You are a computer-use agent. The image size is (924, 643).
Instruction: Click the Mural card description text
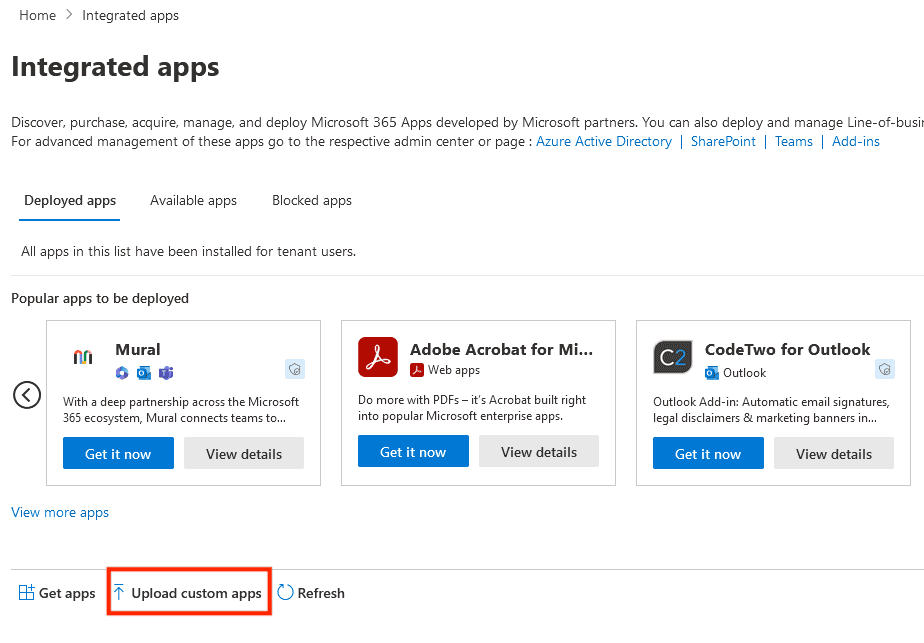tap(181, 410)
